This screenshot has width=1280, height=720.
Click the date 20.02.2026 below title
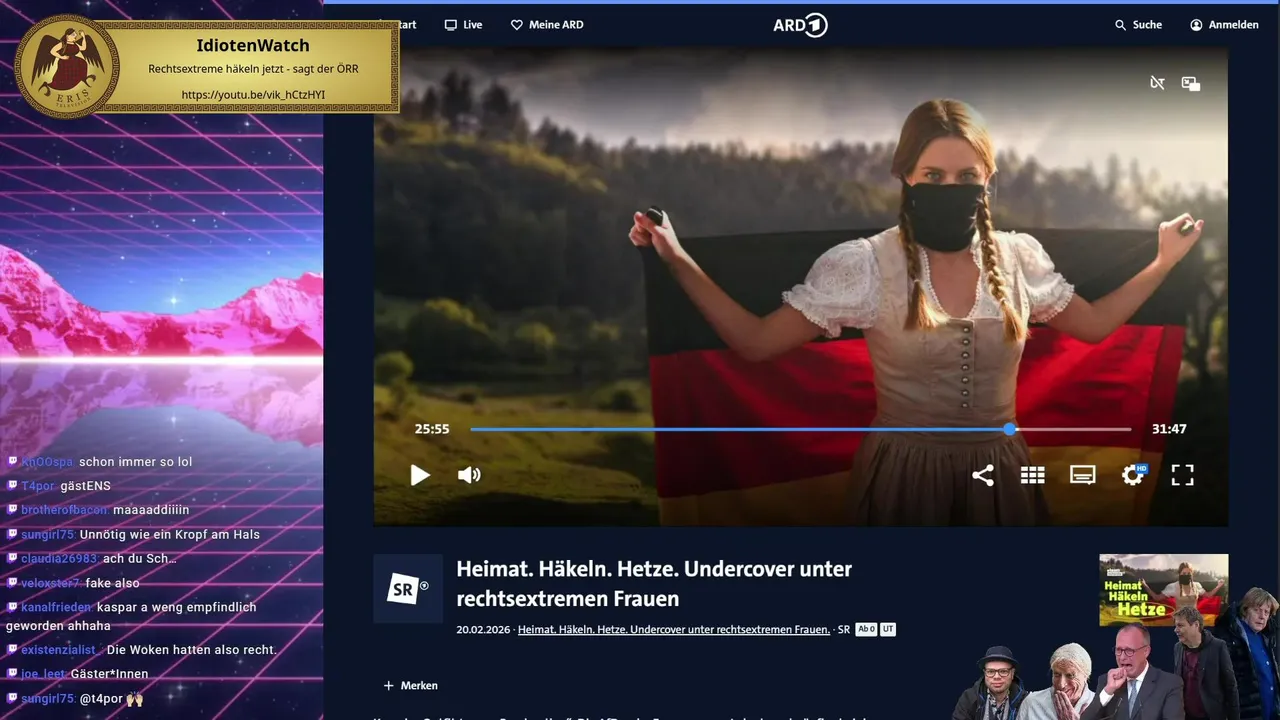483,630
